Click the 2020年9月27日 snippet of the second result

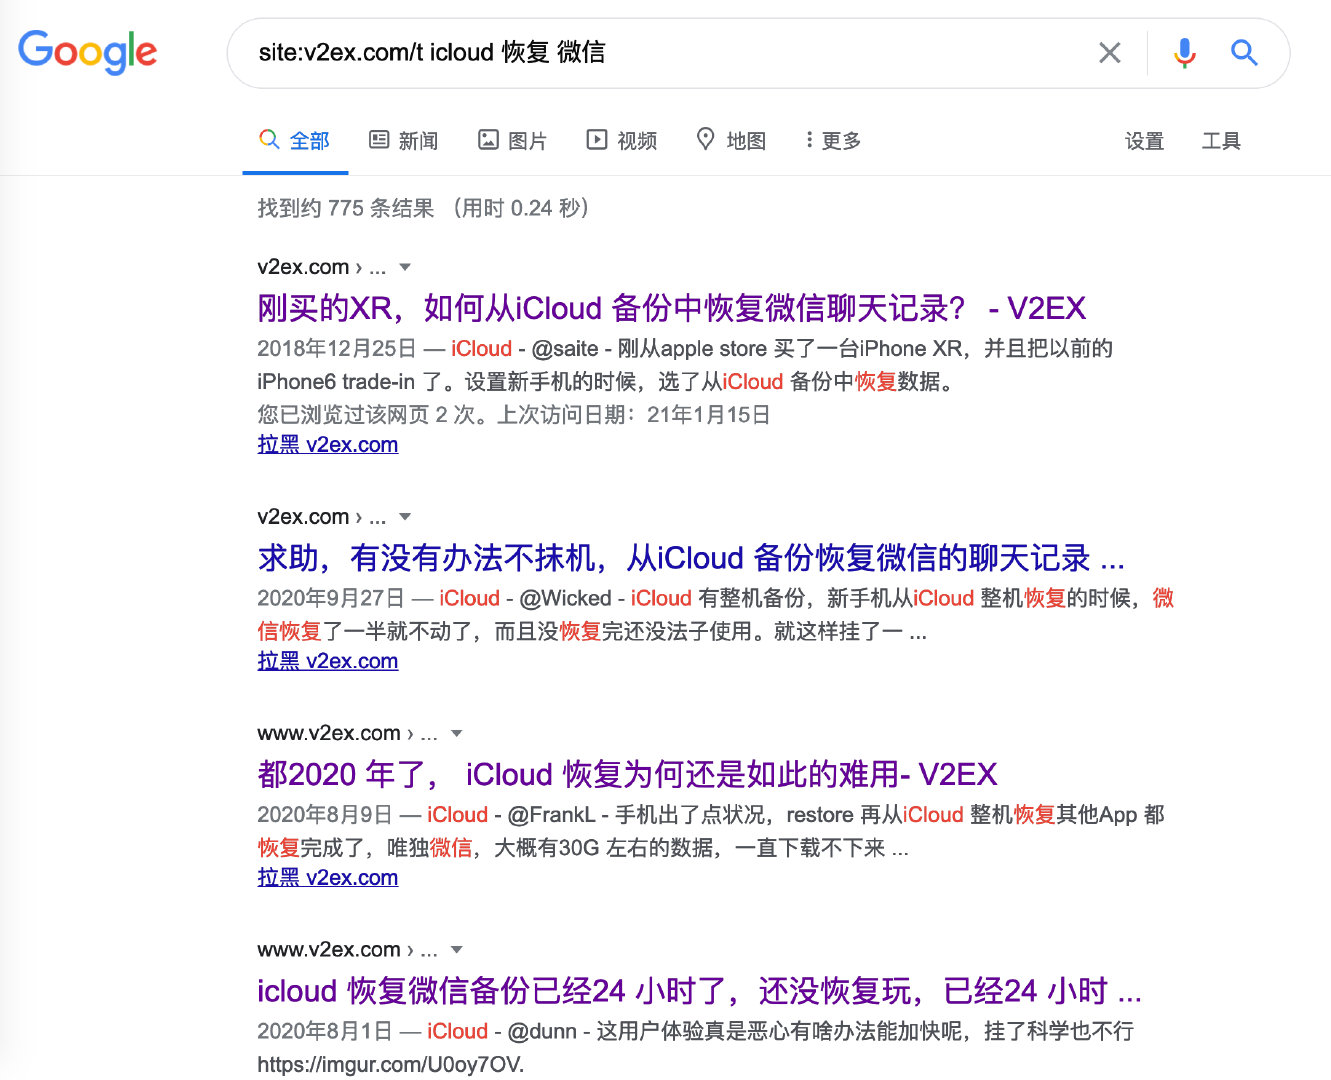pyautogui.click(x=716, y=615)
